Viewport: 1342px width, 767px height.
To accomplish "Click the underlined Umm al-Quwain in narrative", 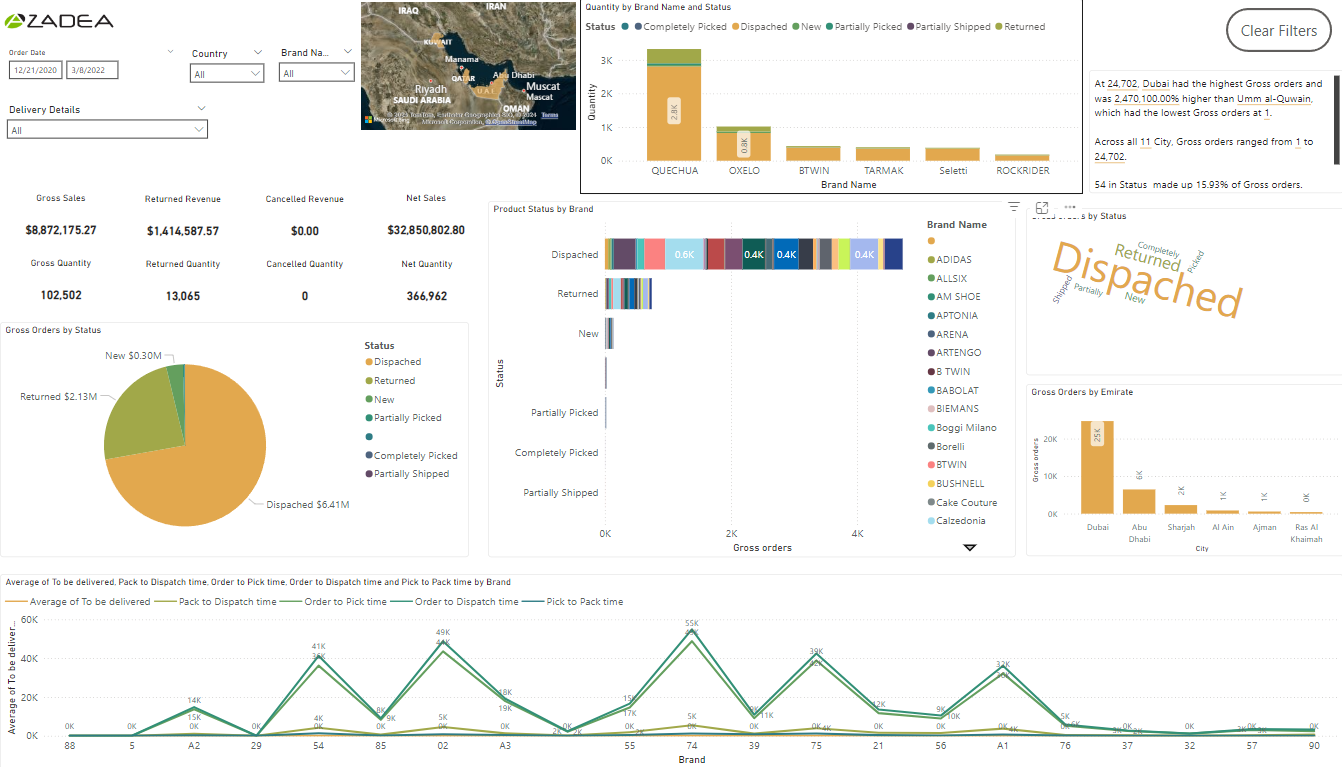I will pyautogui.click(x=1274, y=99).
